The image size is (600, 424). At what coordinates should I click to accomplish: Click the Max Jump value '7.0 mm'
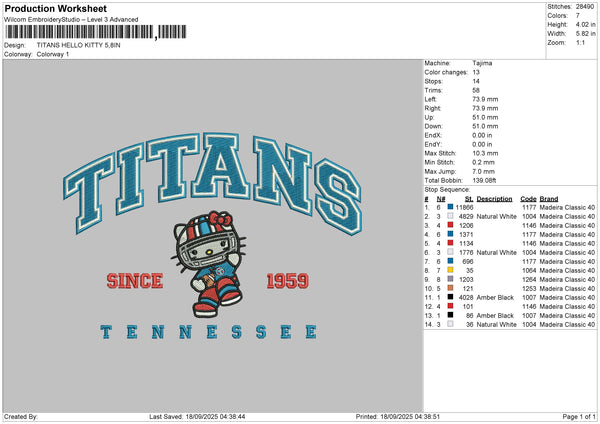484,171
